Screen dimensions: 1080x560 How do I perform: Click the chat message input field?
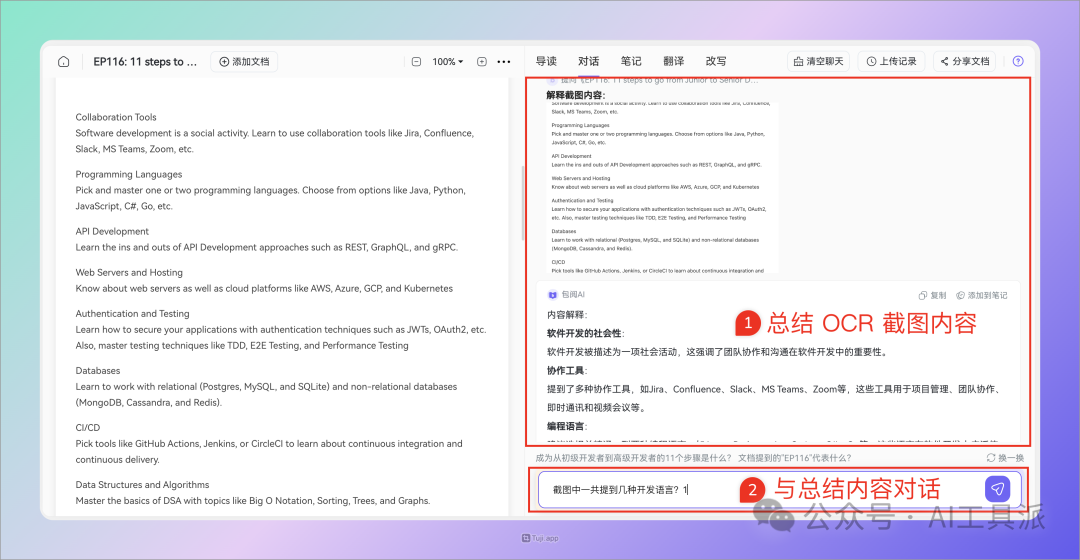pos(640,490)
